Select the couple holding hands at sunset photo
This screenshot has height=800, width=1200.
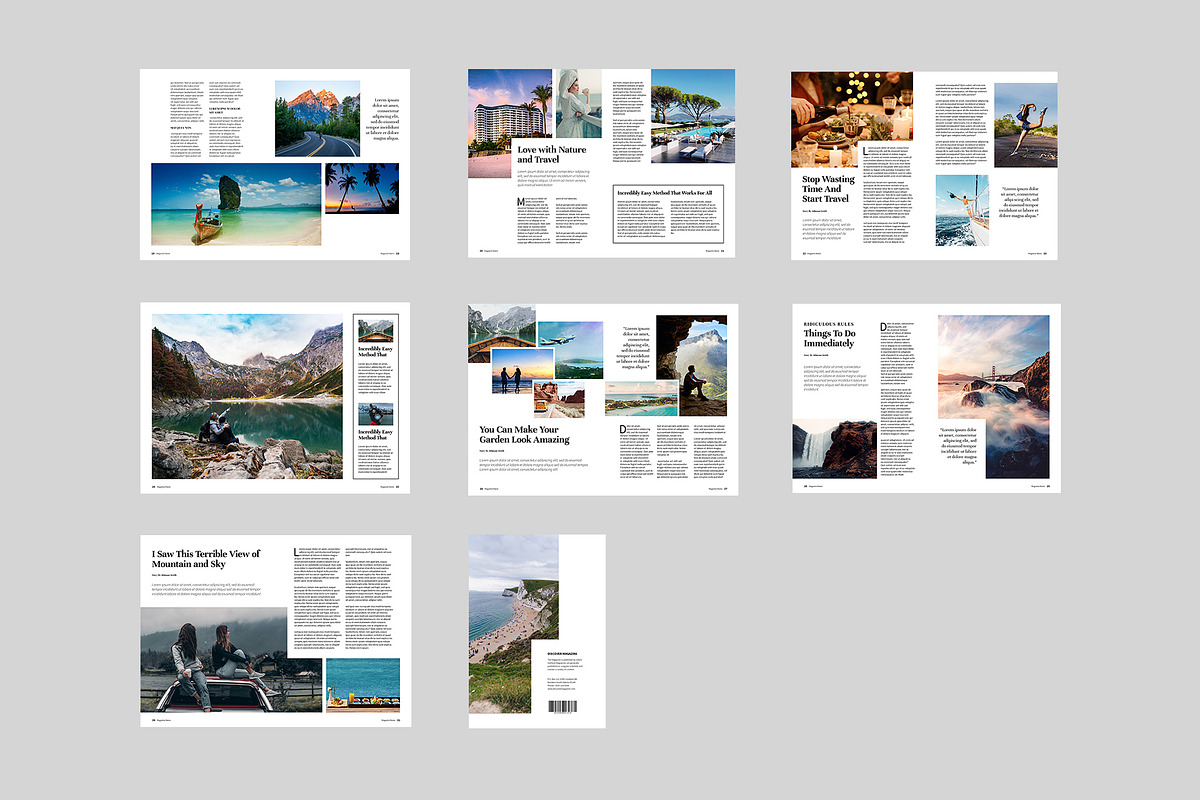tap(522, 371)
